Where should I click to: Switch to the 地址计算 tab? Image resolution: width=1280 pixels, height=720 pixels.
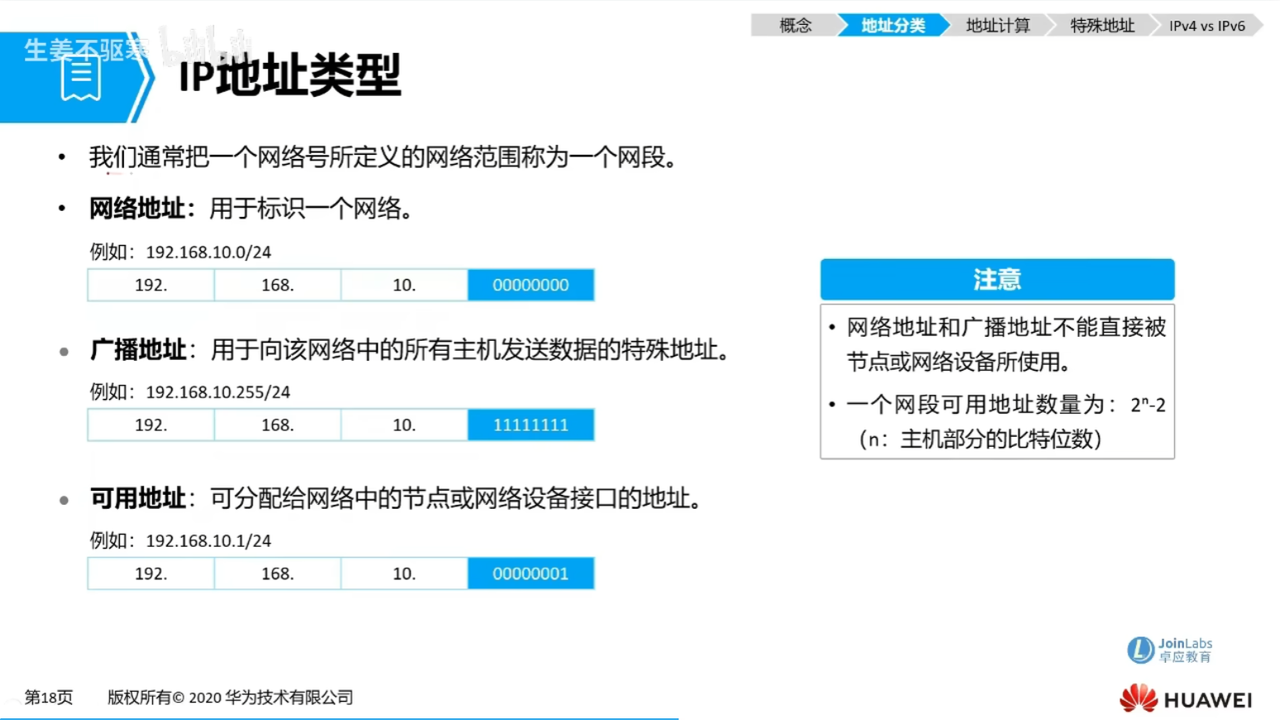click(997, 26)
